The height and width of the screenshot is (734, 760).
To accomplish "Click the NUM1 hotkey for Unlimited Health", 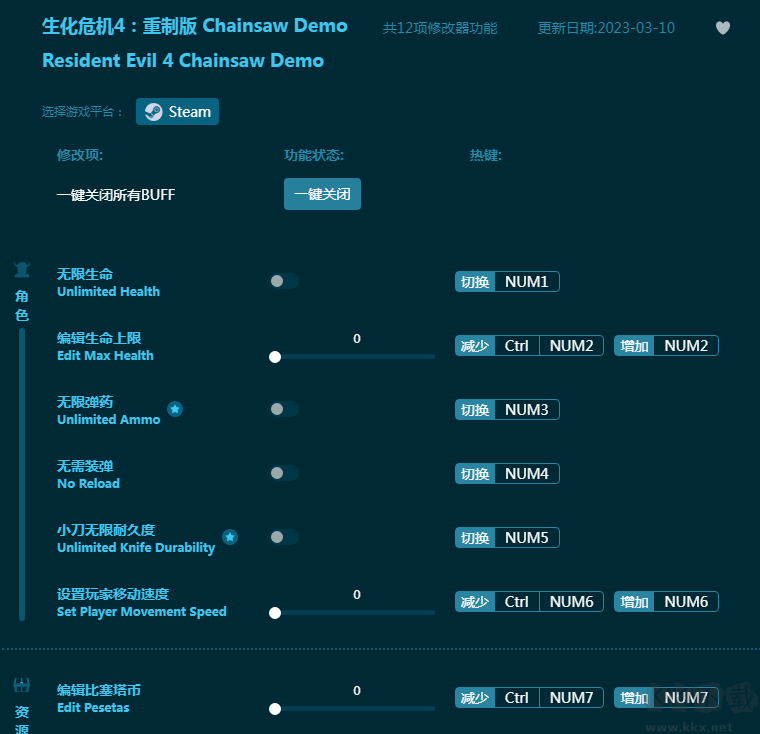I will point(527,282).
